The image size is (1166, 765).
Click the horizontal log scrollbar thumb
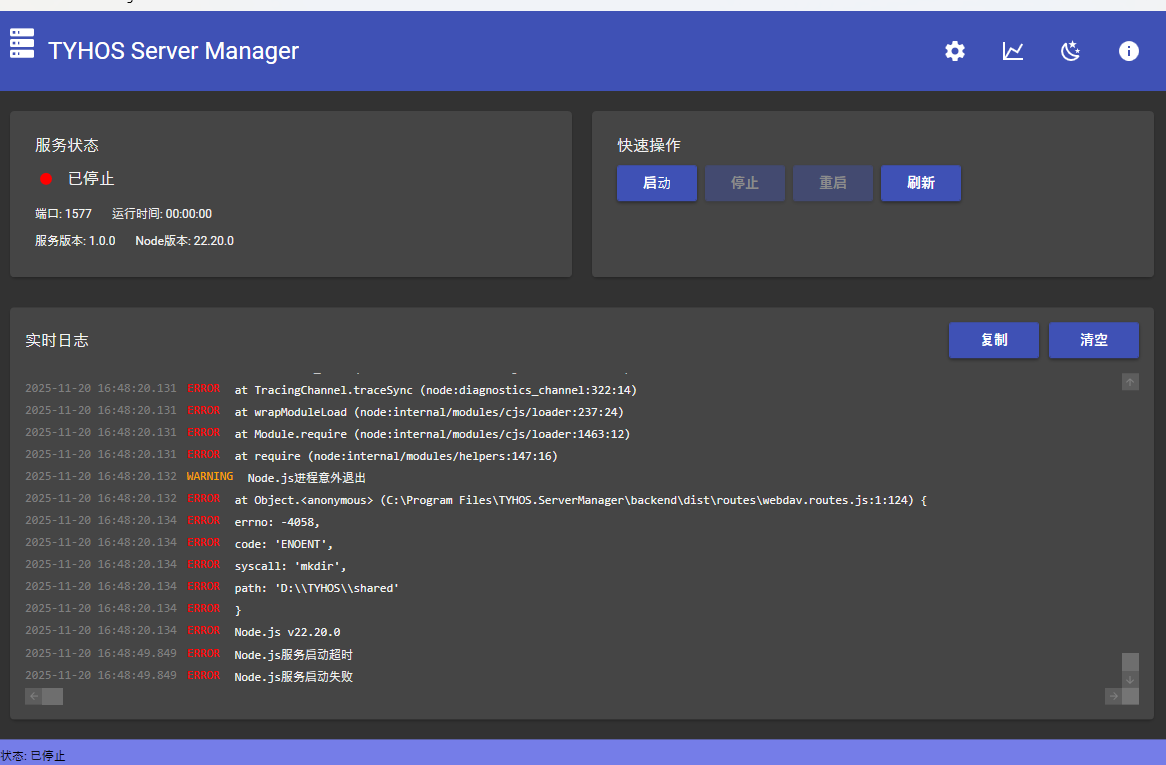click(x=53, y=697)
